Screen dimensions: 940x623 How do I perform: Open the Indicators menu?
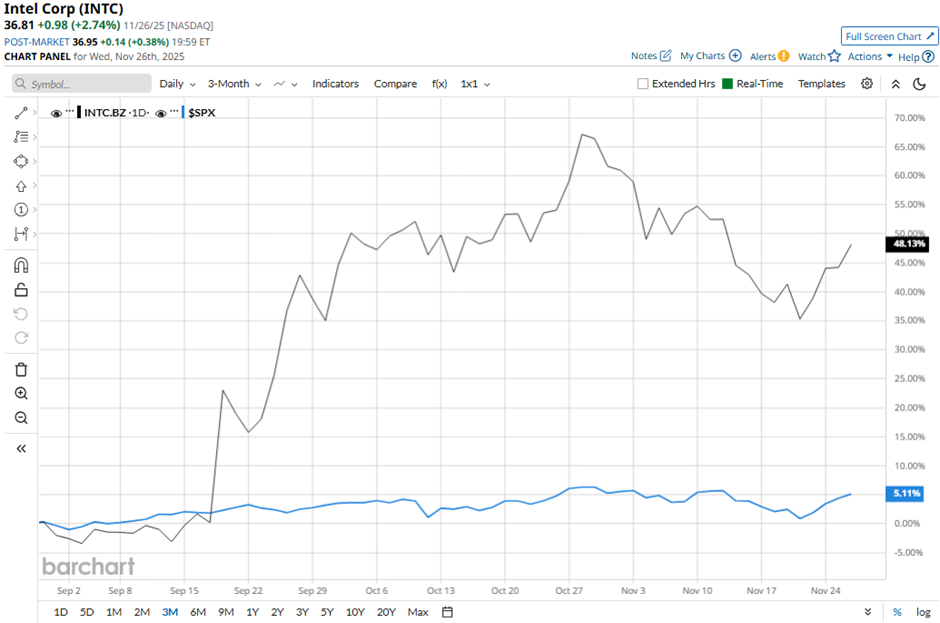(335, 84)
